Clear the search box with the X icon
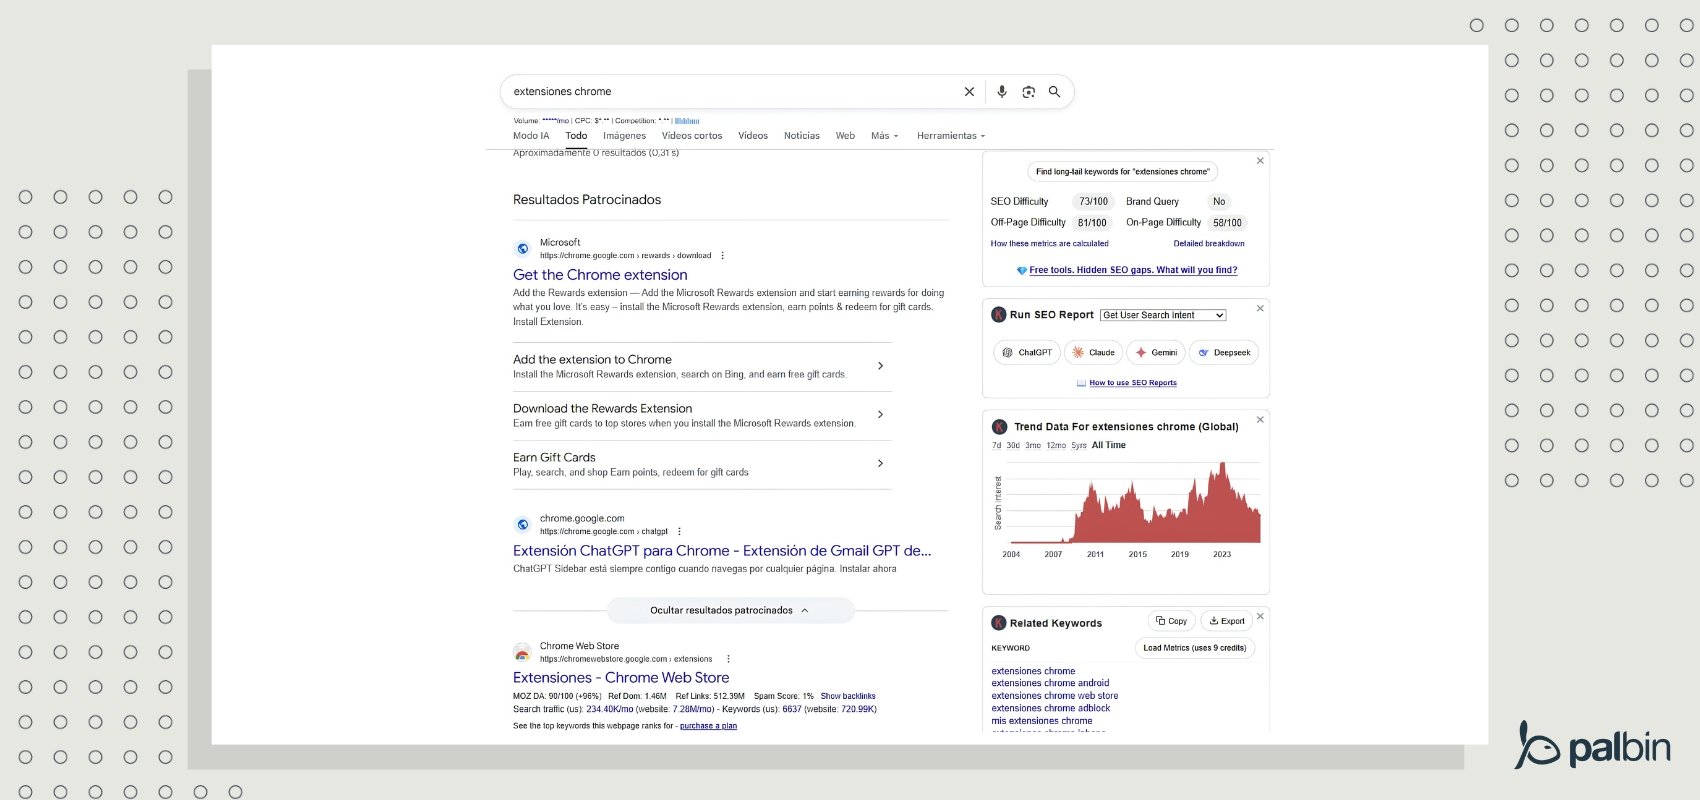This screenshot has height=800, width=1700. pyautogui.click(x=969, y=91)
